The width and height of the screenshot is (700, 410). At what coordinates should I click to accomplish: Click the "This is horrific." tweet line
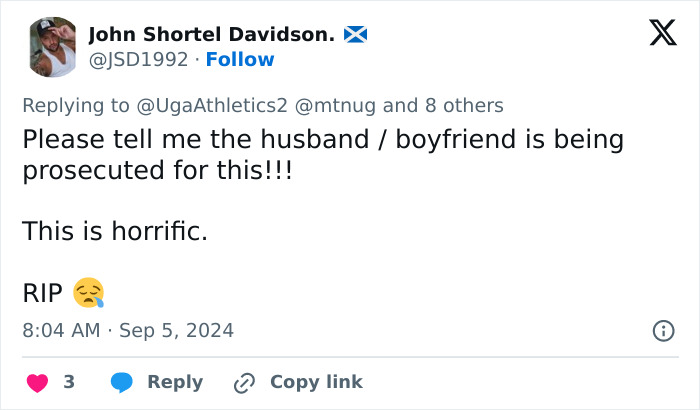115,232
